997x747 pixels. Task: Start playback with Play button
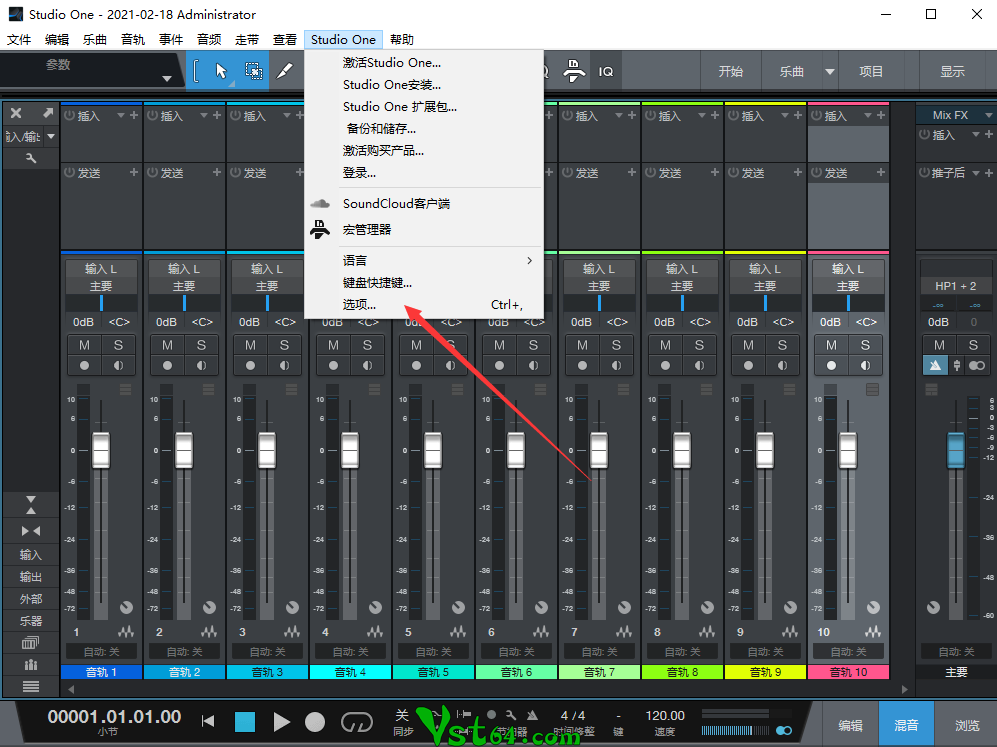[281, 722]
